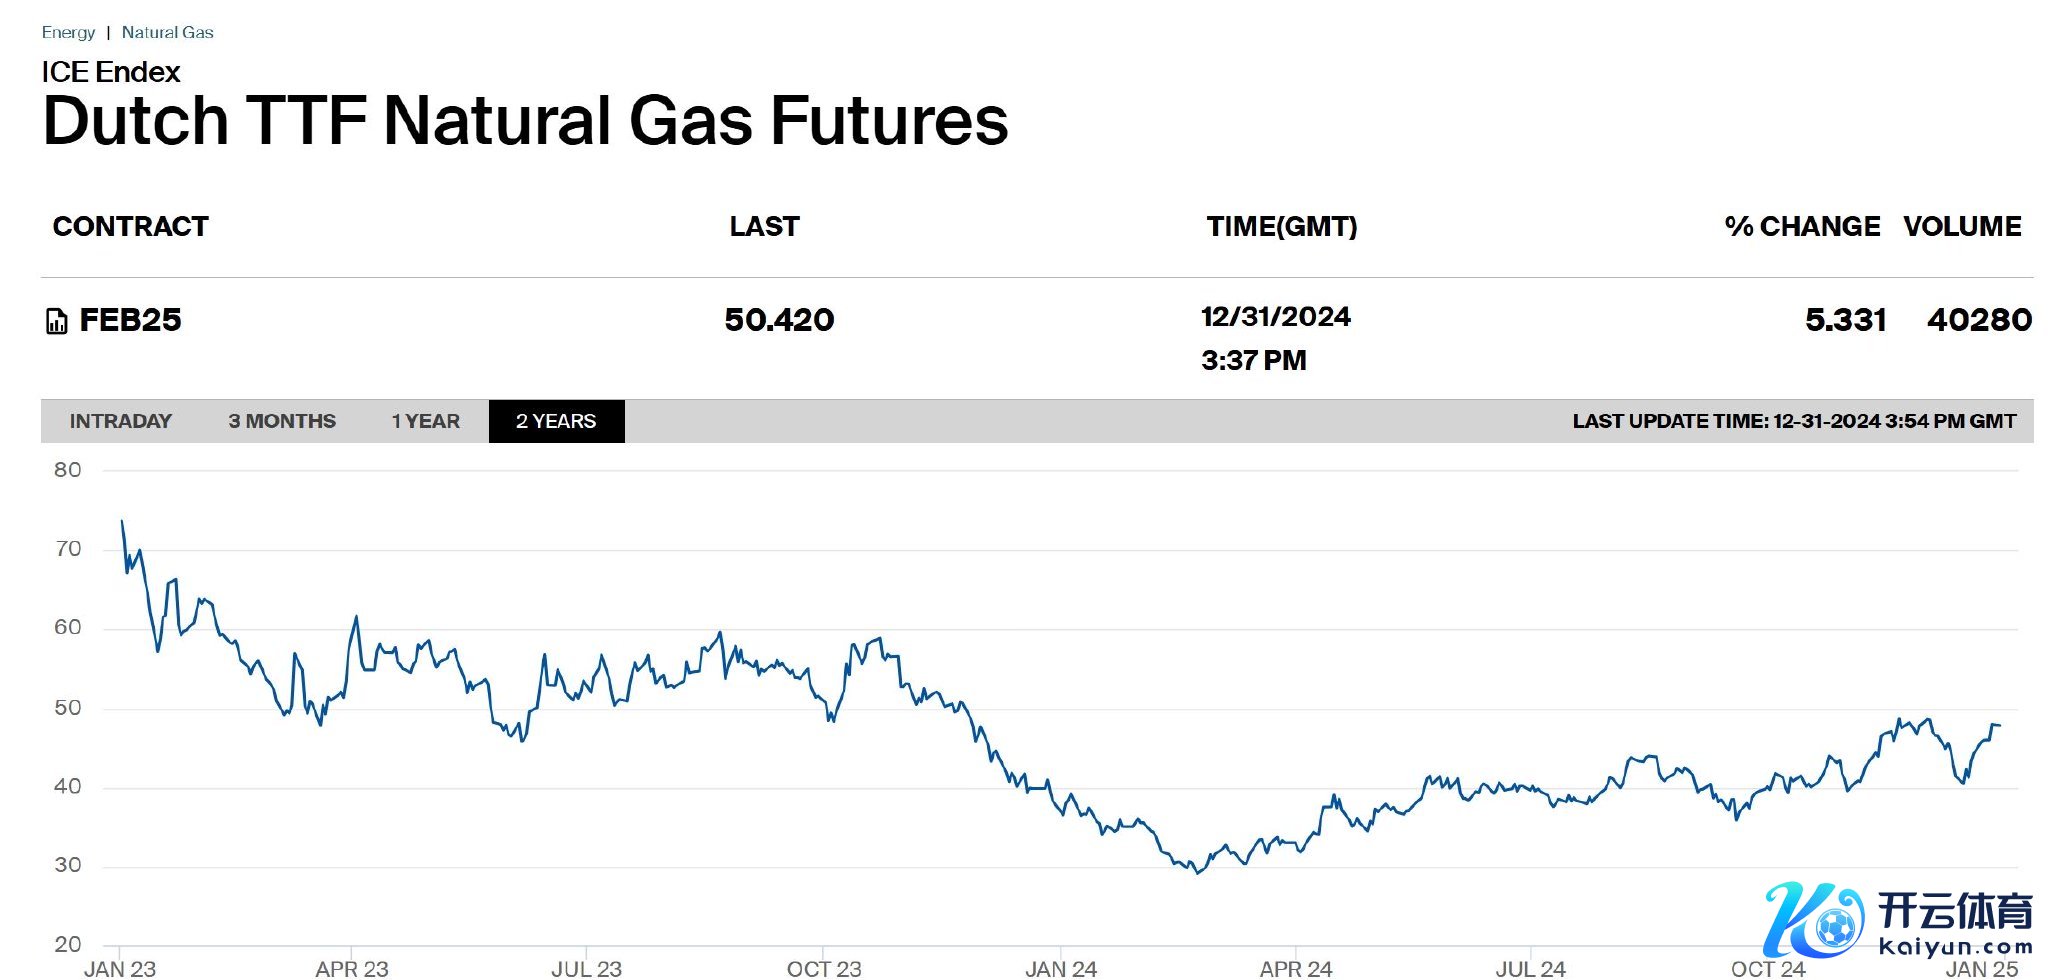Click the FEB25 contract name
The height and width of the screenshot is (980, 2048).
131,320
